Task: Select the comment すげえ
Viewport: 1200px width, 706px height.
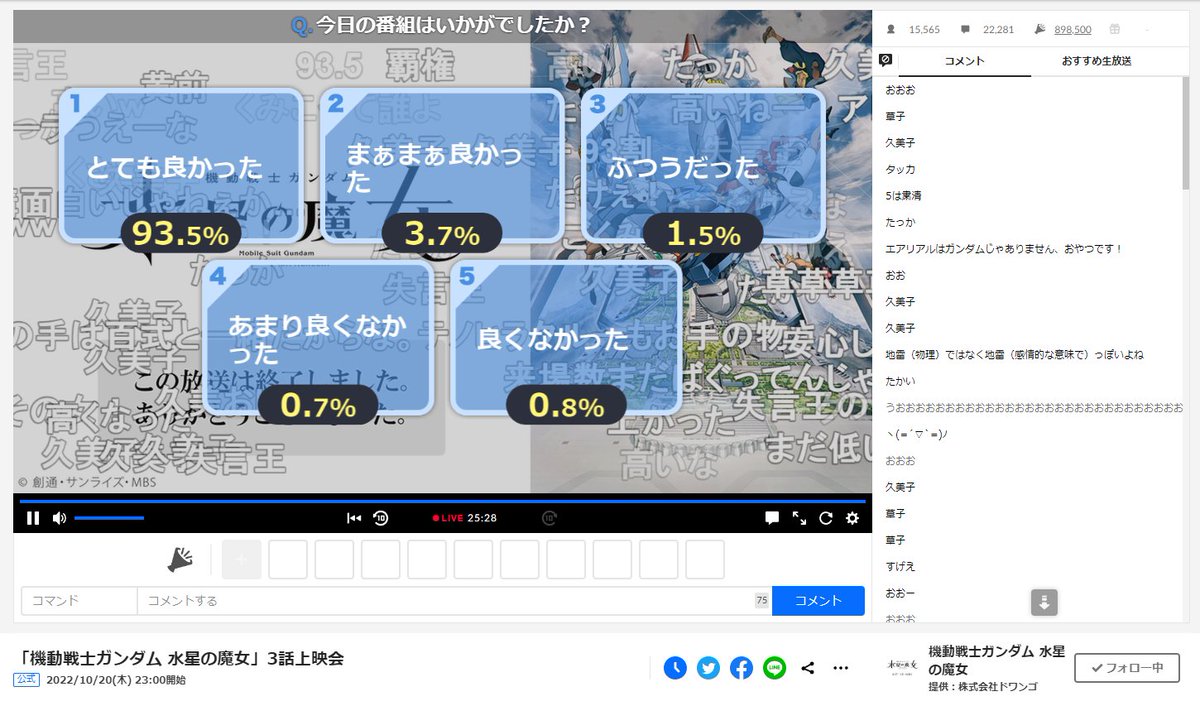Action: coord(900,566)
